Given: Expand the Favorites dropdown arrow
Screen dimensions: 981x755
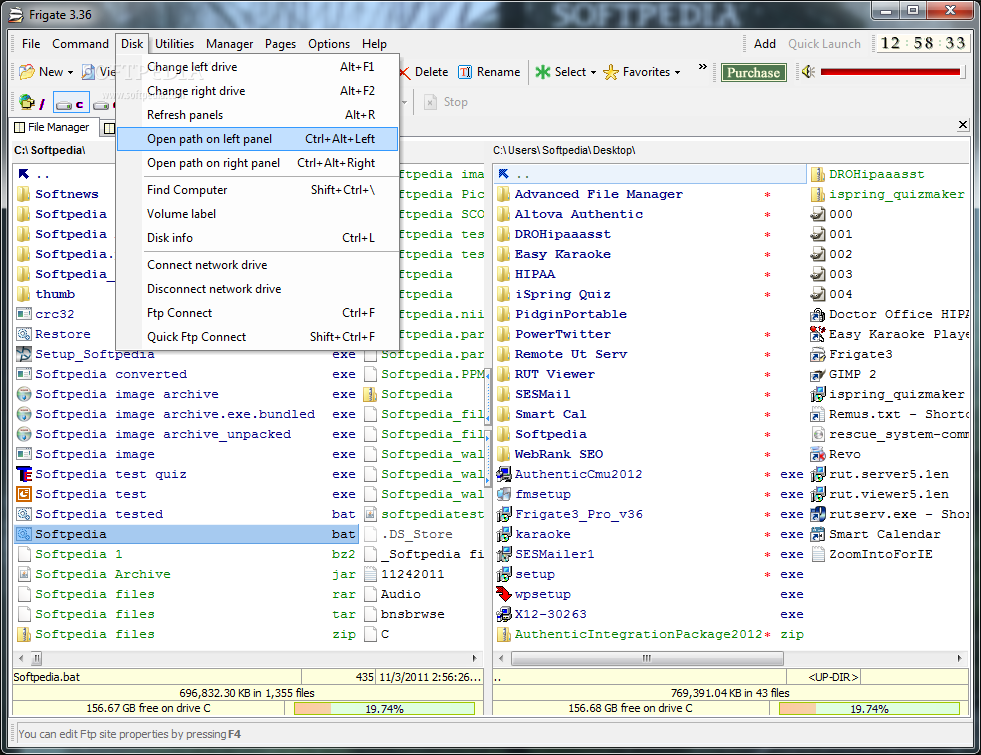Looking at the screenshot, I should [x=678, y=73].
